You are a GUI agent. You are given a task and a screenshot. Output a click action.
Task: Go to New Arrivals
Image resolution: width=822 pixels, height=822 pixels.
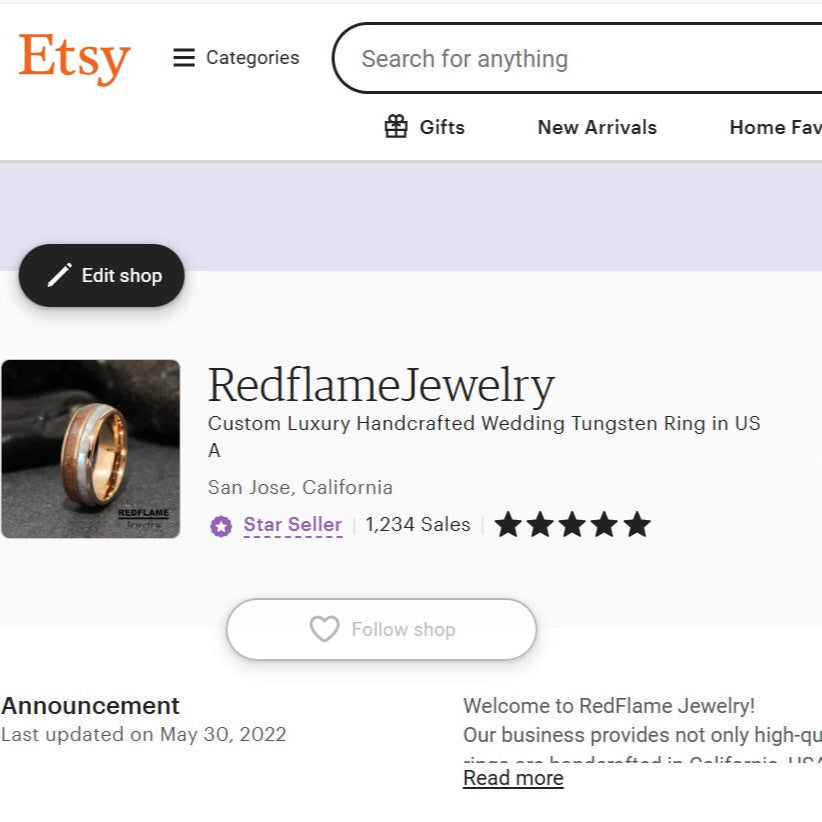point(597,127)
